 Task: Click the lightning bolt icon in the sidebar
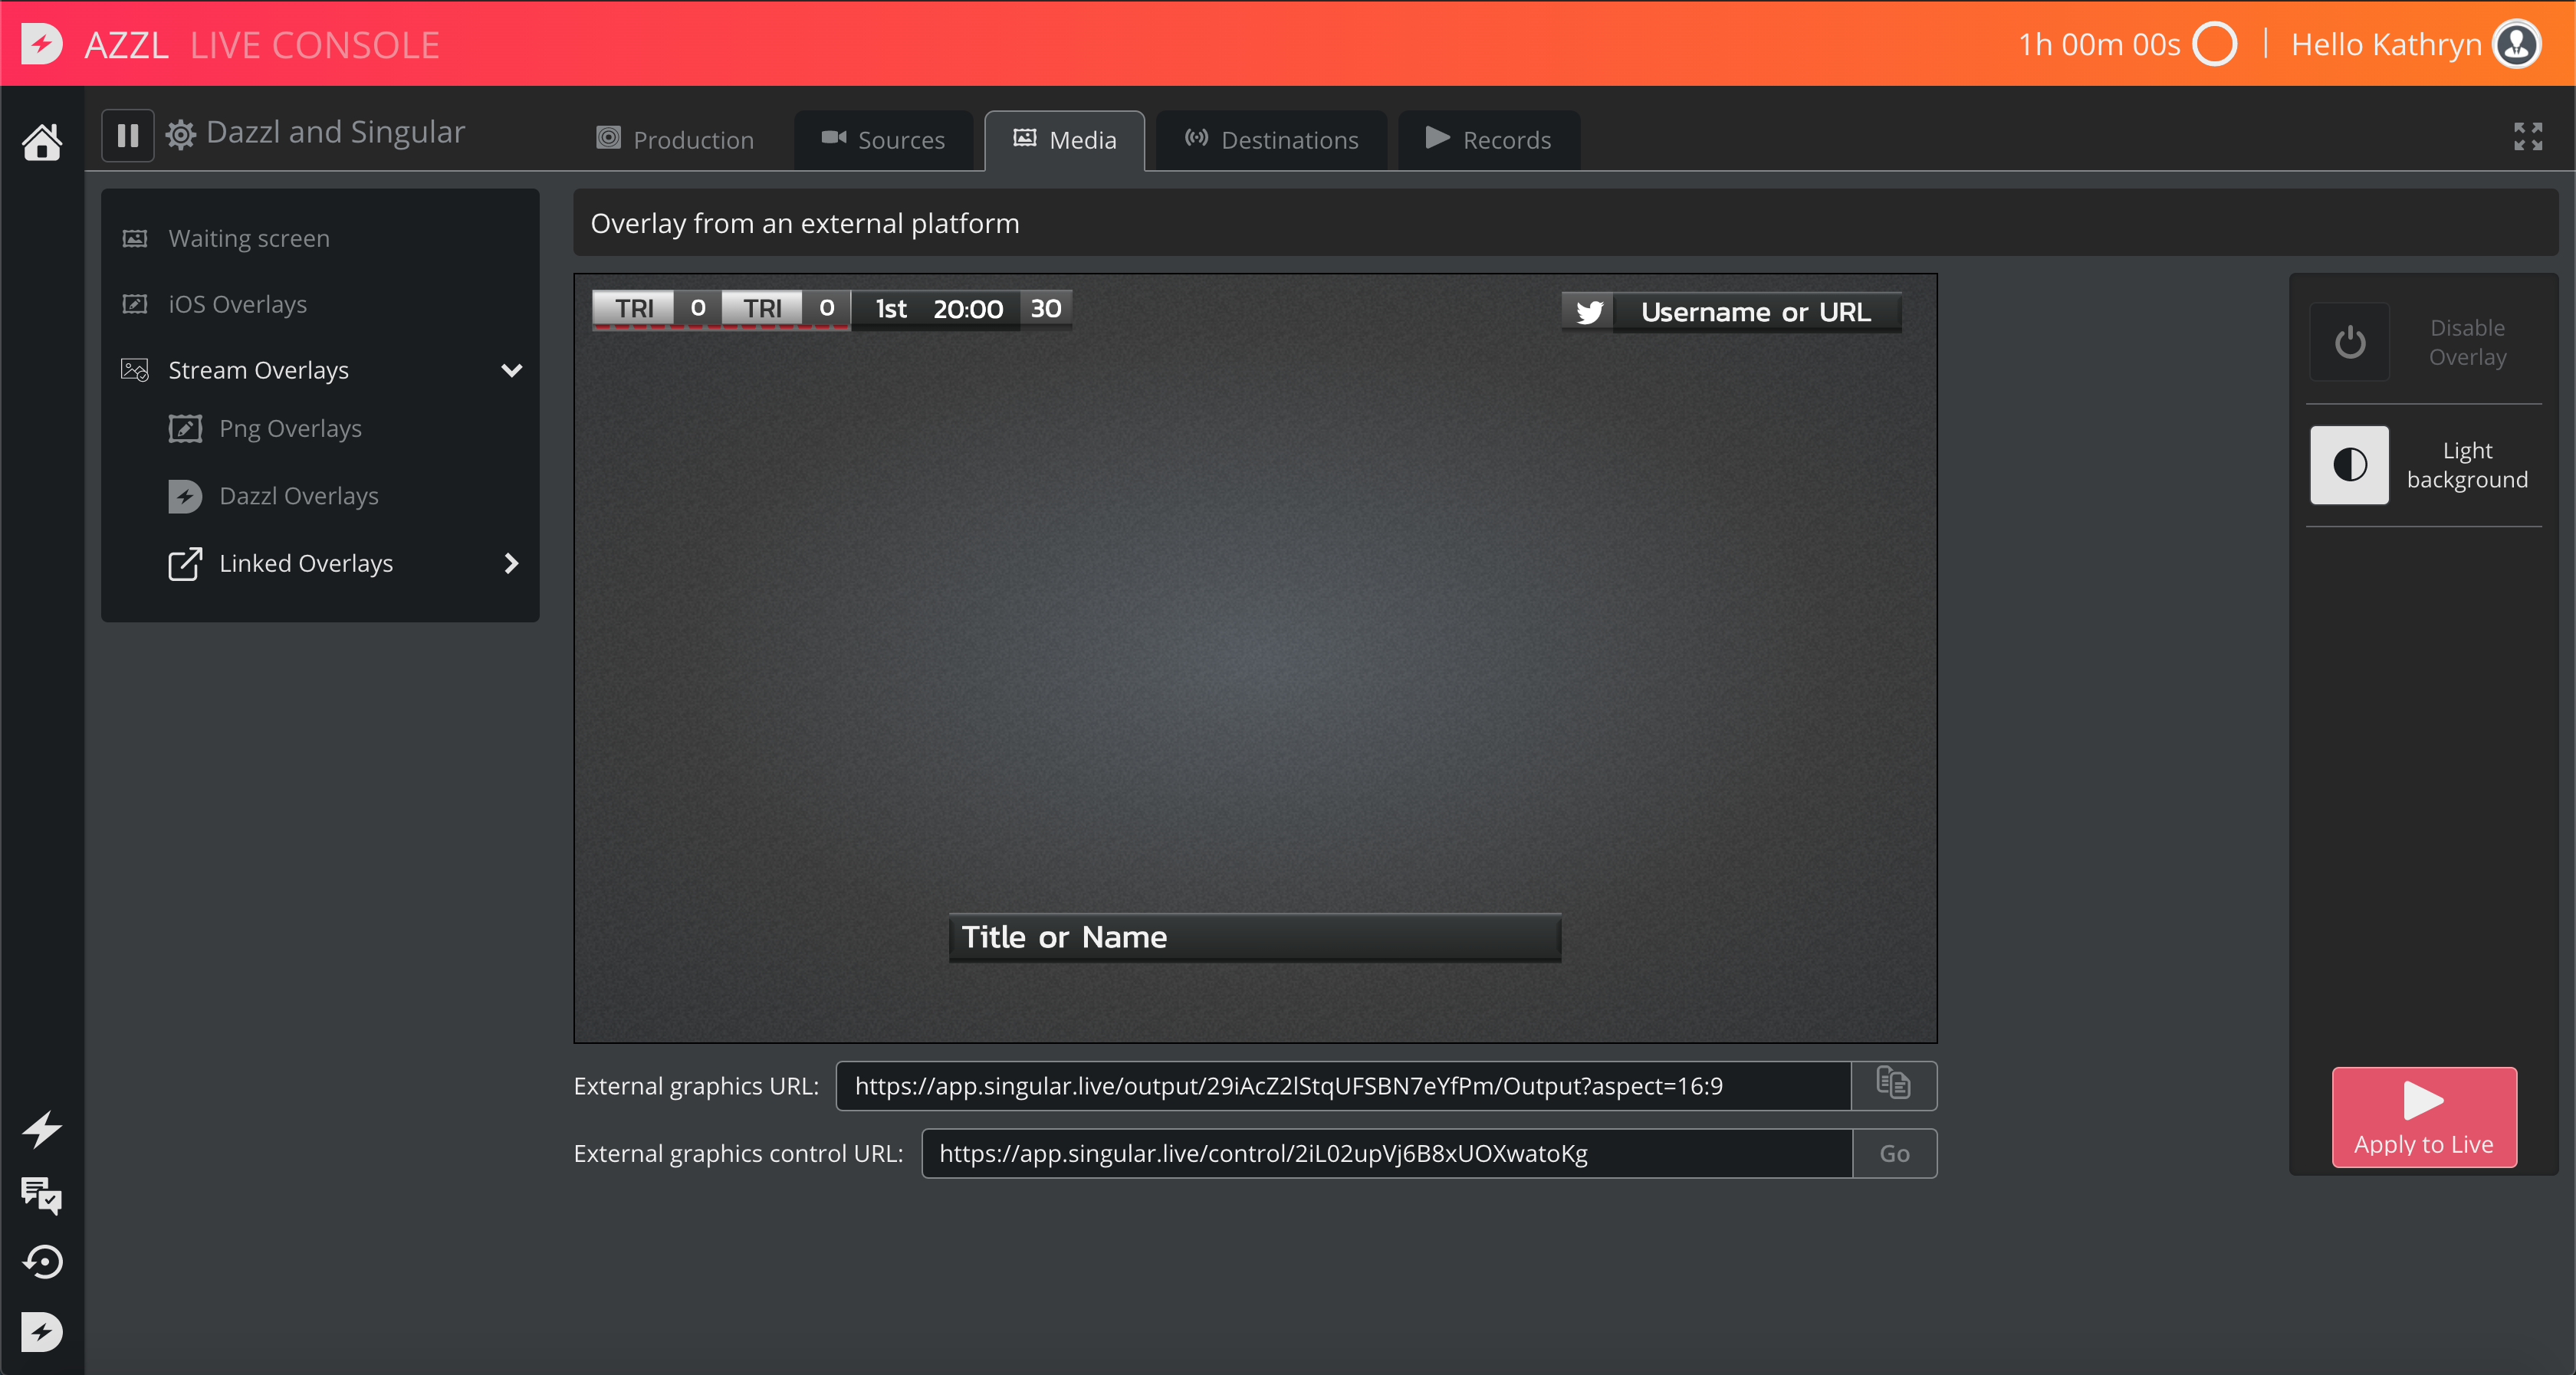click(x=42, y=1130)
